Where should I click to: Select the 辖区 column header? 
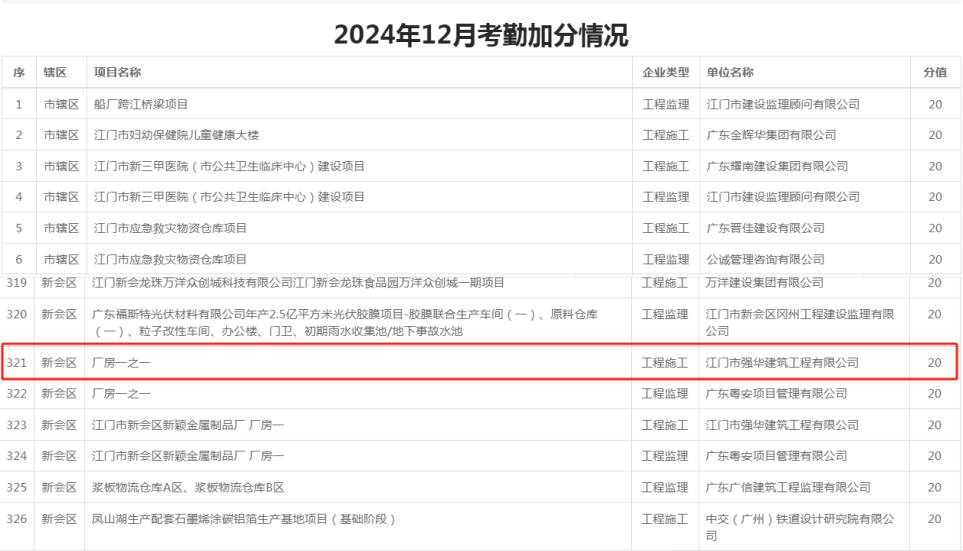click(x=55, y=72)
